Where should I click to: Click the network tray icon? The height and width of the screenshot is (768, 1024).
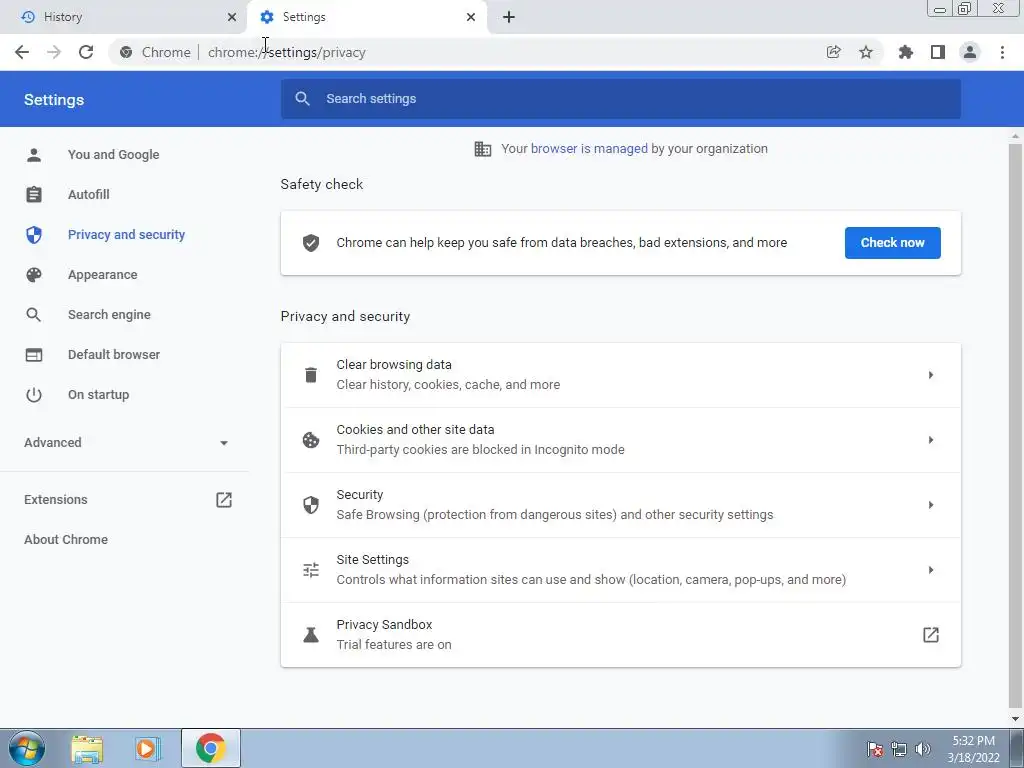(x=899, y=749)
